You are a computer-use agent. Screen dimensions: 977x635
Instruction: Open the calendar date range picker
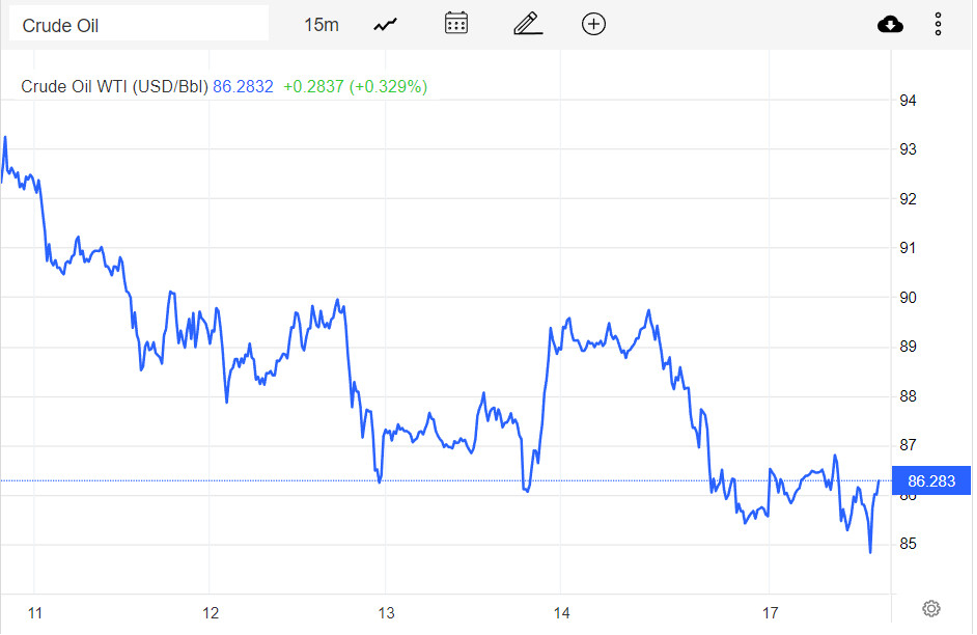click(456, 24)
